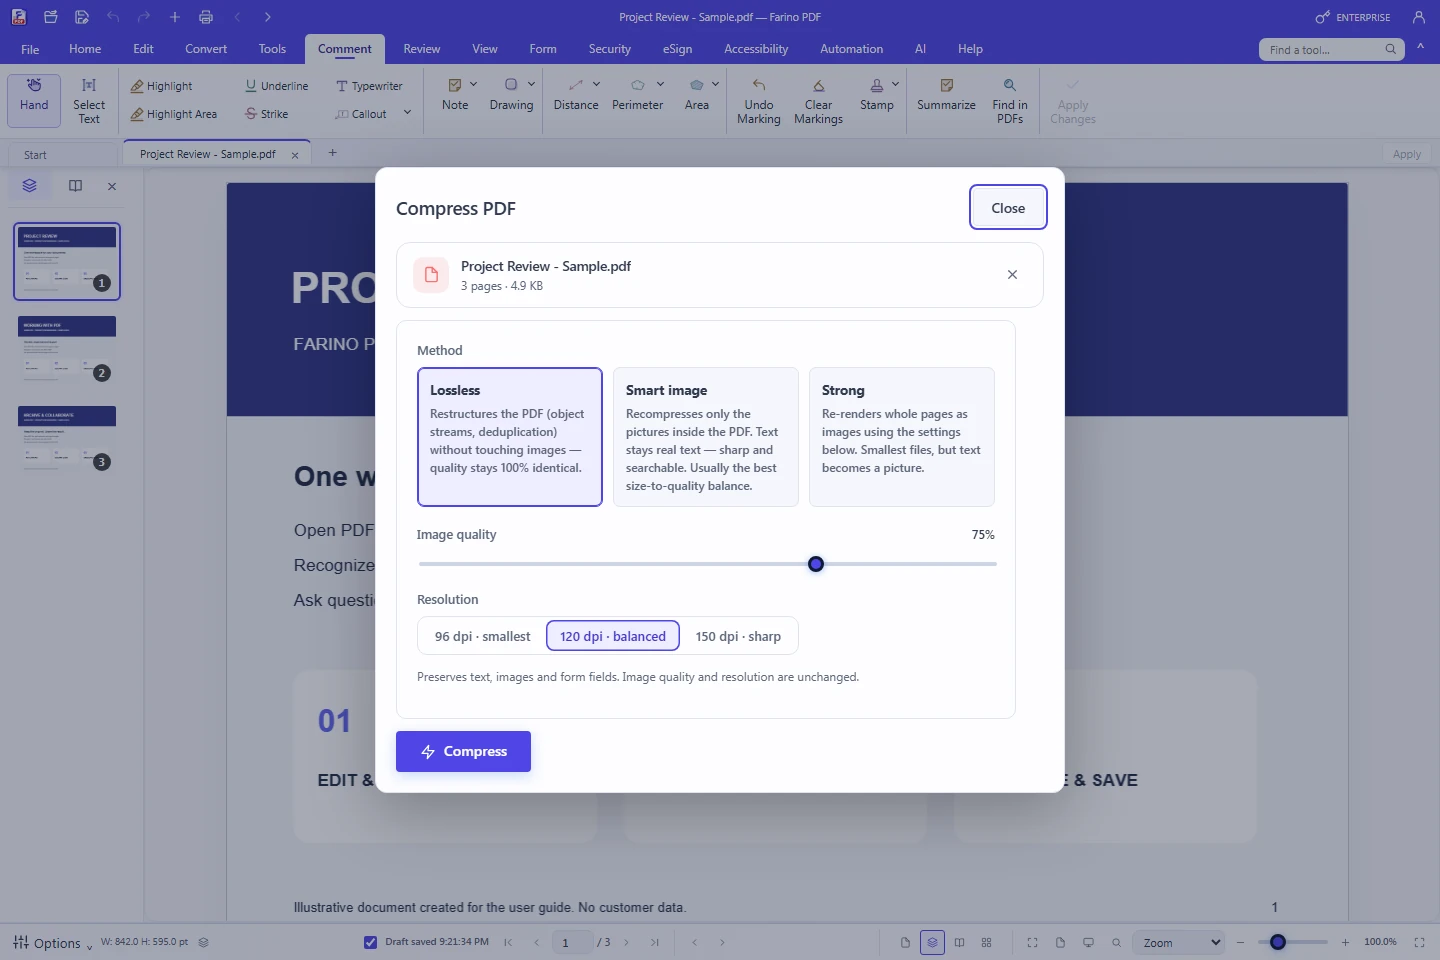Expand the Callout group dropdown arrow

click(x=407, y=113)
